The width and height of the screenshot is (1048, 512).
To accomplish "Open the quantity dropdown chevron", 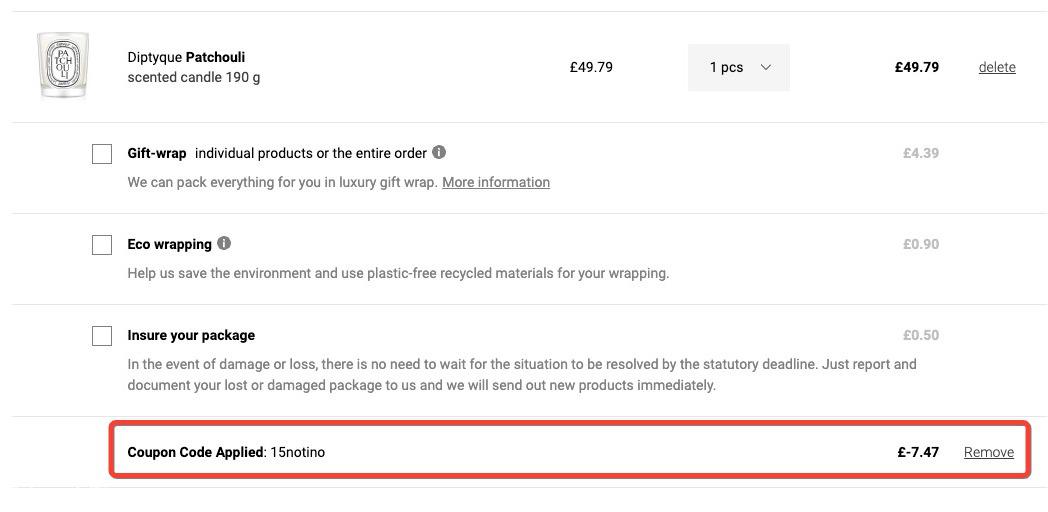I will 766,67.
